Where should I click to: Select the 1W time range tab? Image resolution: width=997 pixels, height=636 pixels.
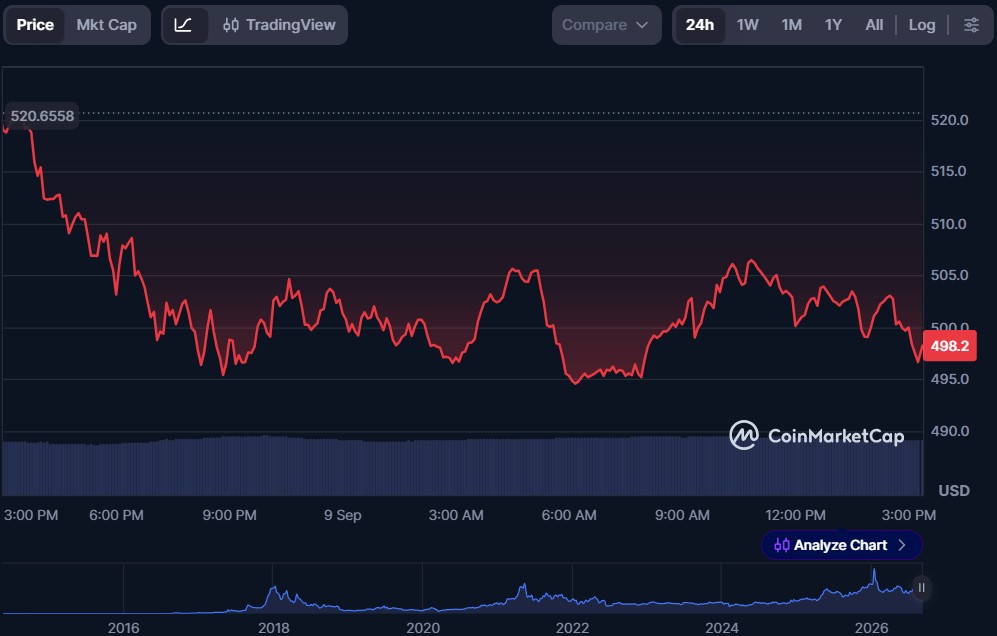point(748,25)
